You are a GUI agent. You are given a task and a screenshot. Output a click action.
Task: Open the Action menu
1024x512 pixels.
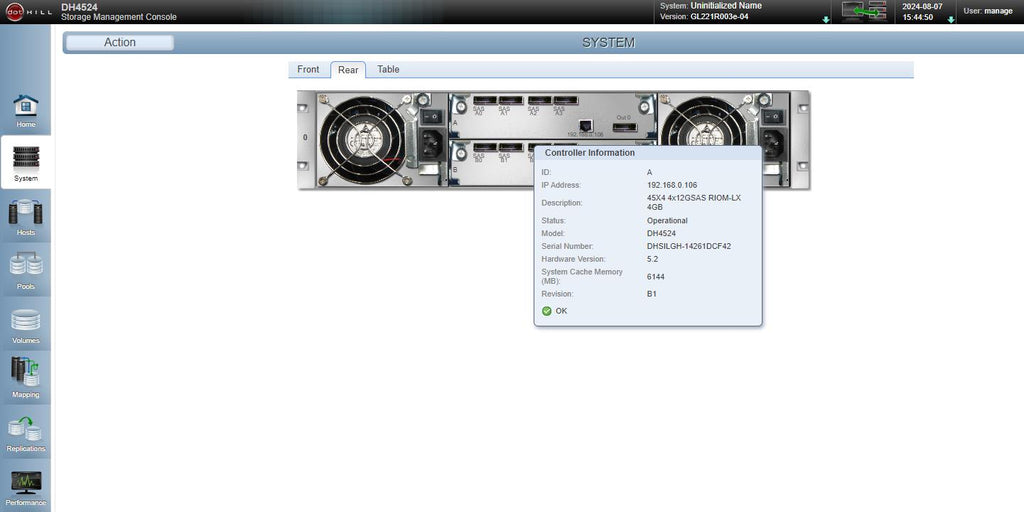[120, 42]
